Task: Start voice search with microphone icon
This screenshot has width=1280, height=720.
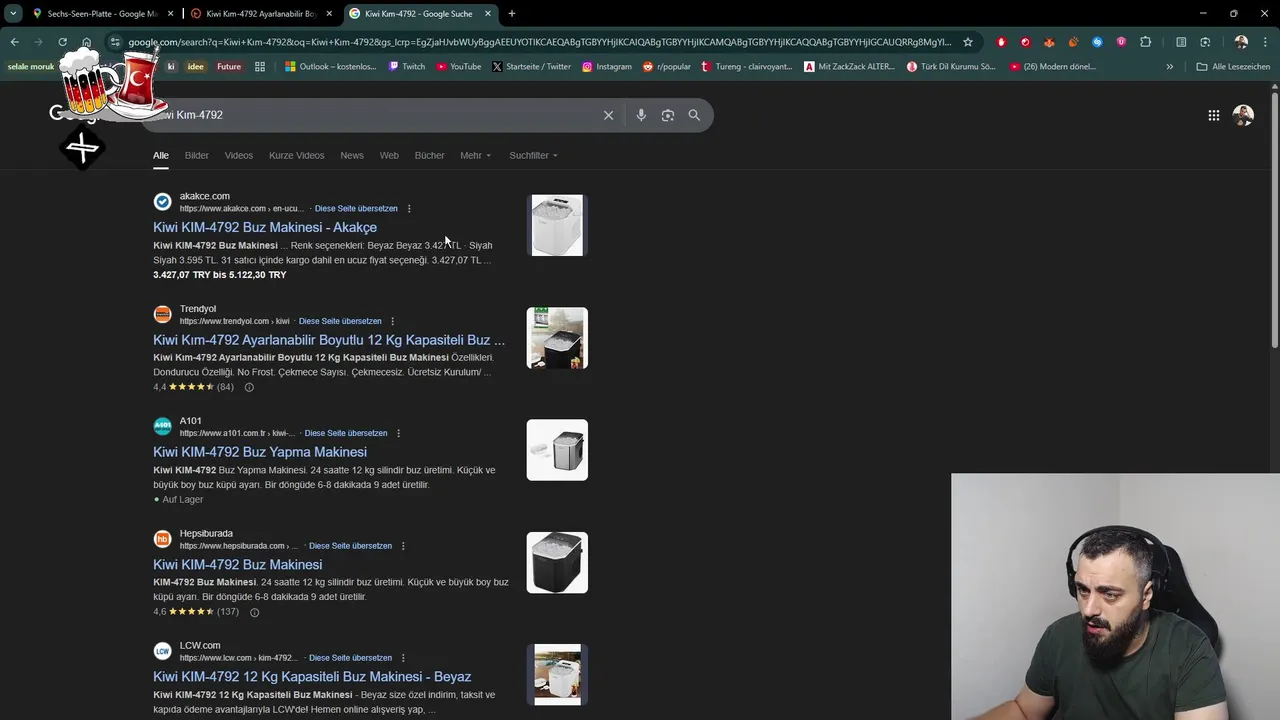Action: (x=641, y=115)
